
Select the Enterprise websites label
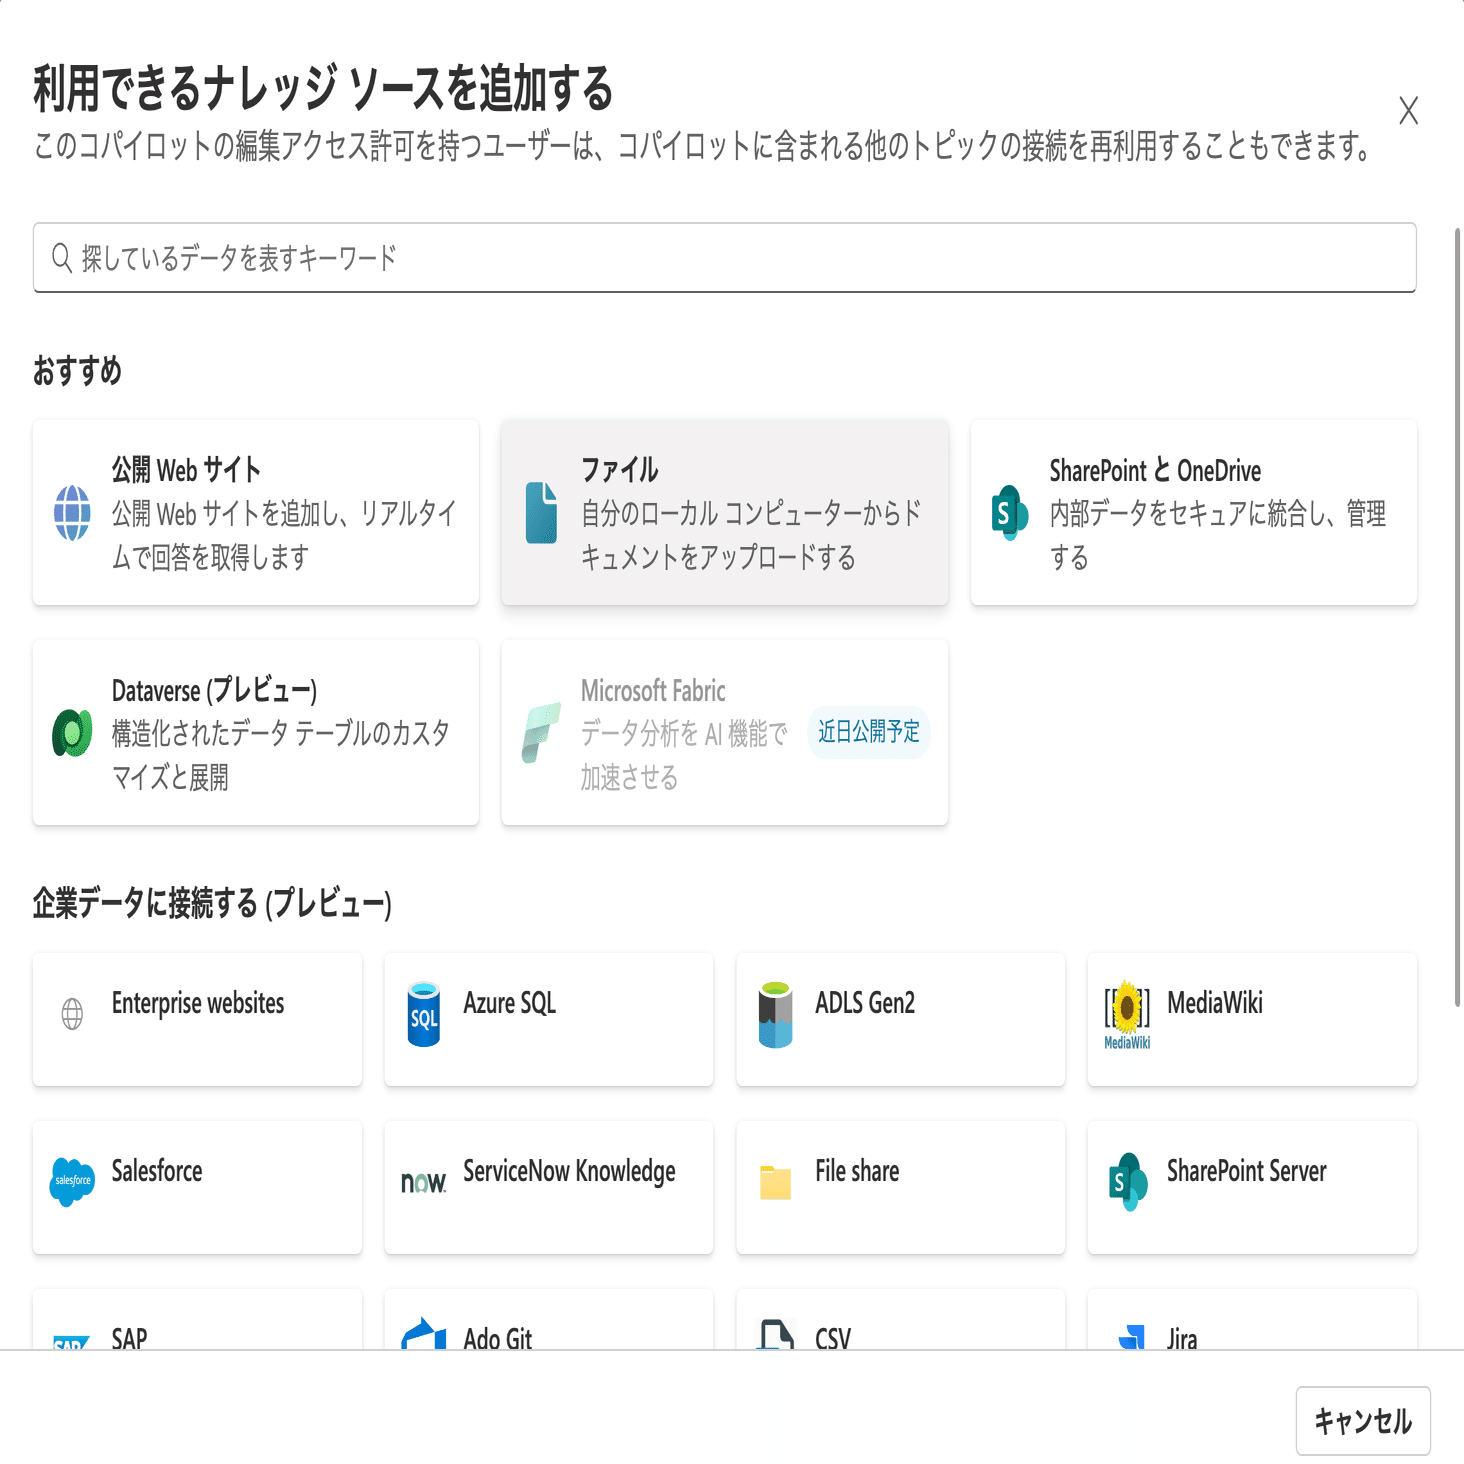tap(198, 1003)
